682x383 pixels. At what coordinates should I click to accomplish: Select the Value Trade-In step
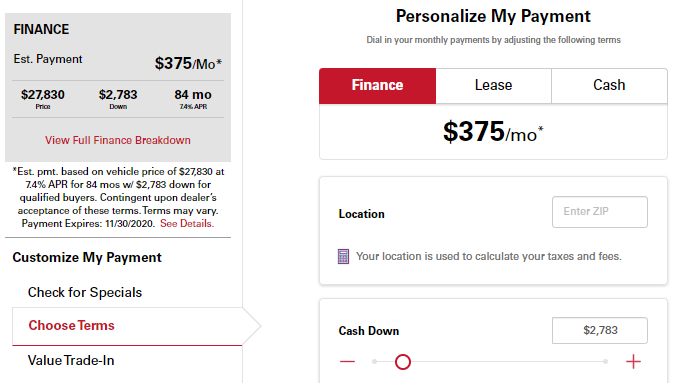point(71,360)
